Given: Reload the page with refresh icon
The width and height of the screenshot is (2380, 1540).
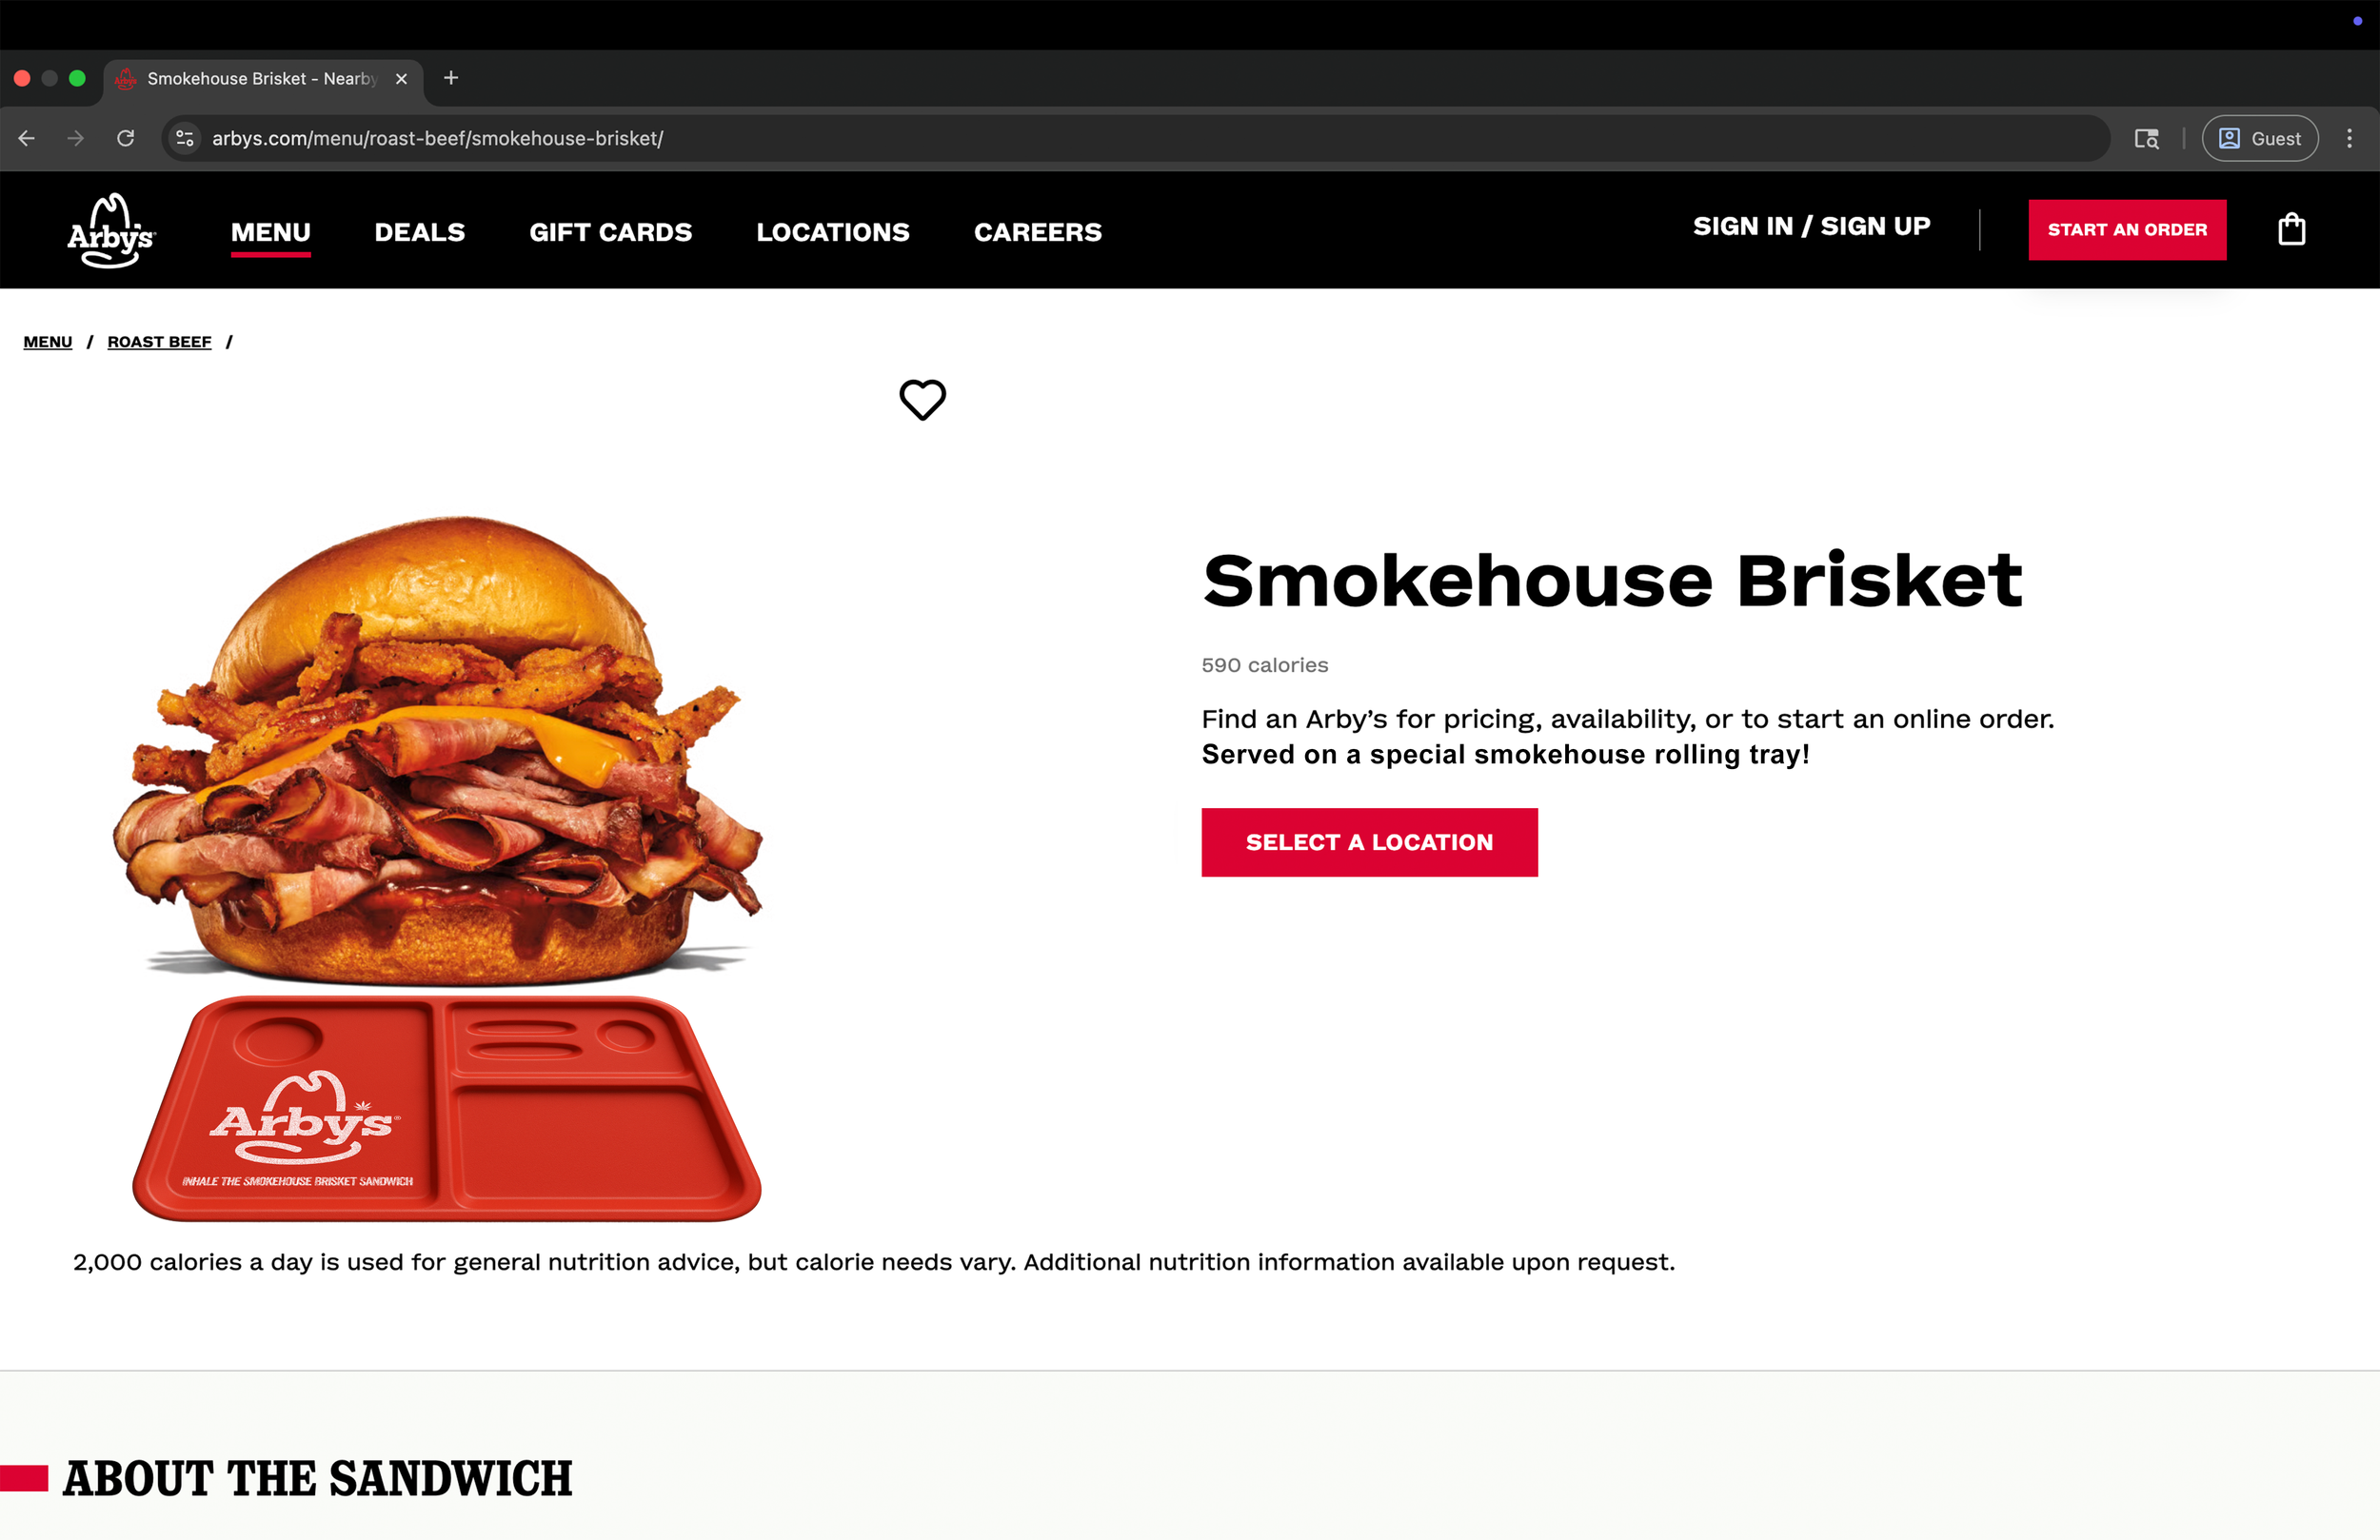Looking at the screenshot, I should 125,138.
